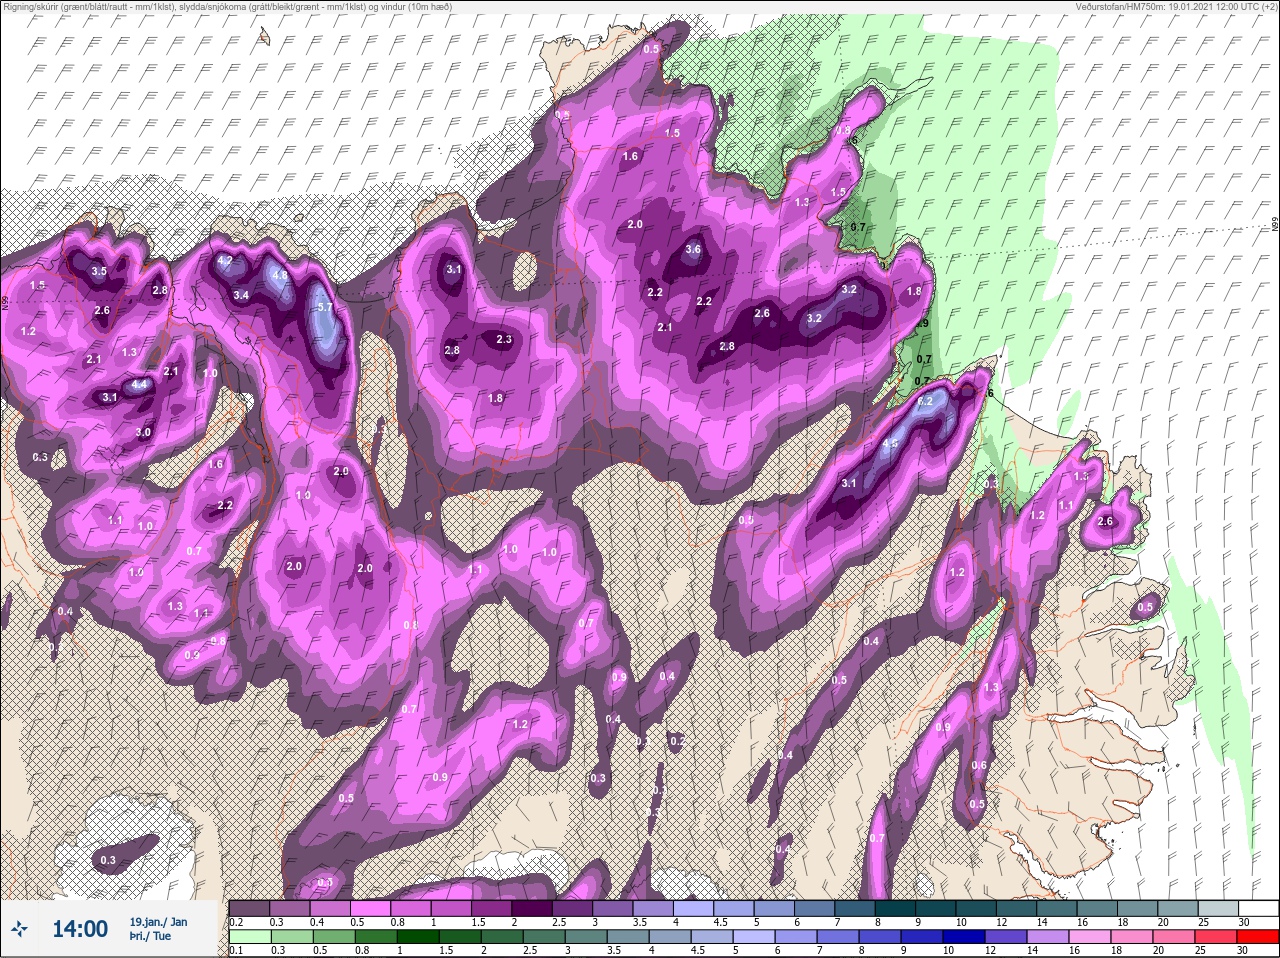This screenshot has height=958, width=1280.
Task: Click the 5.7 precipitation value on the map
Action: 324,307
